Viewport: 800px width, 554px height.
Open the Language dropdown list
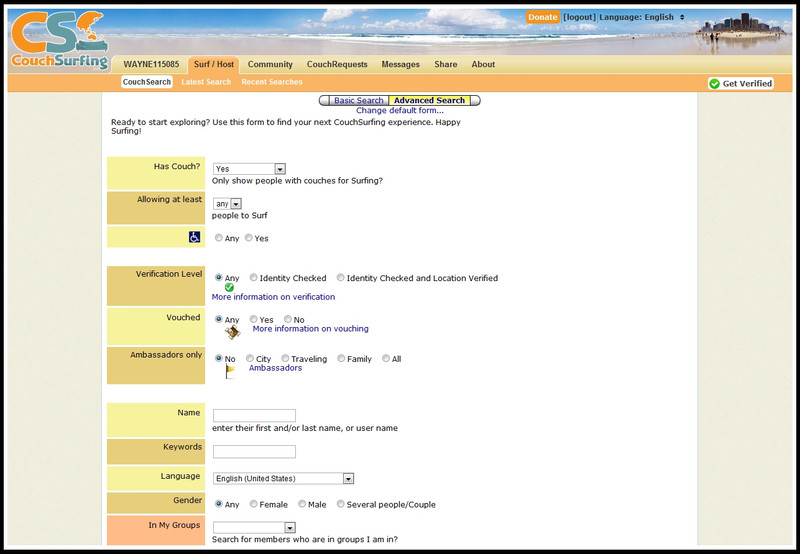click(283, 479)
